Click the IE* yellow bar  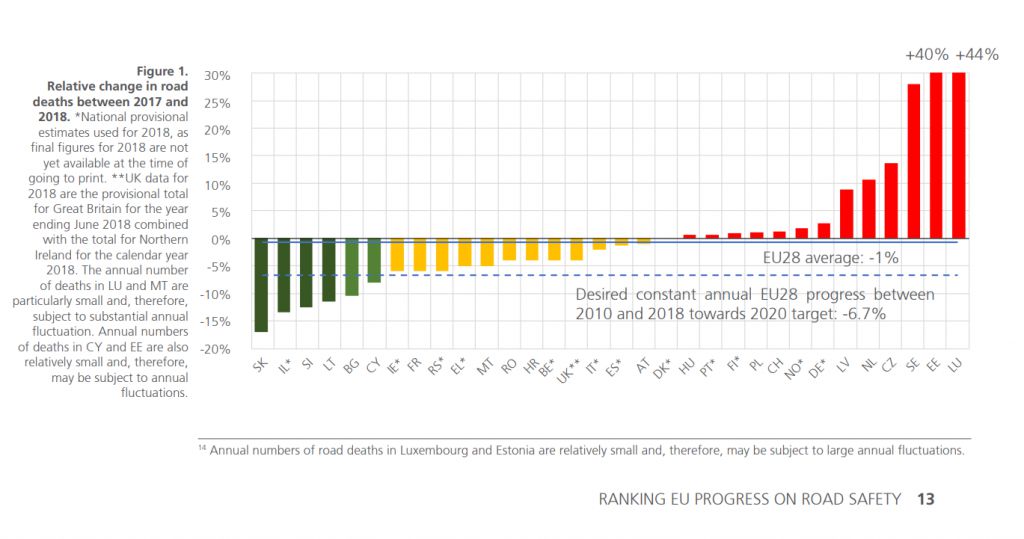(396, 255)
